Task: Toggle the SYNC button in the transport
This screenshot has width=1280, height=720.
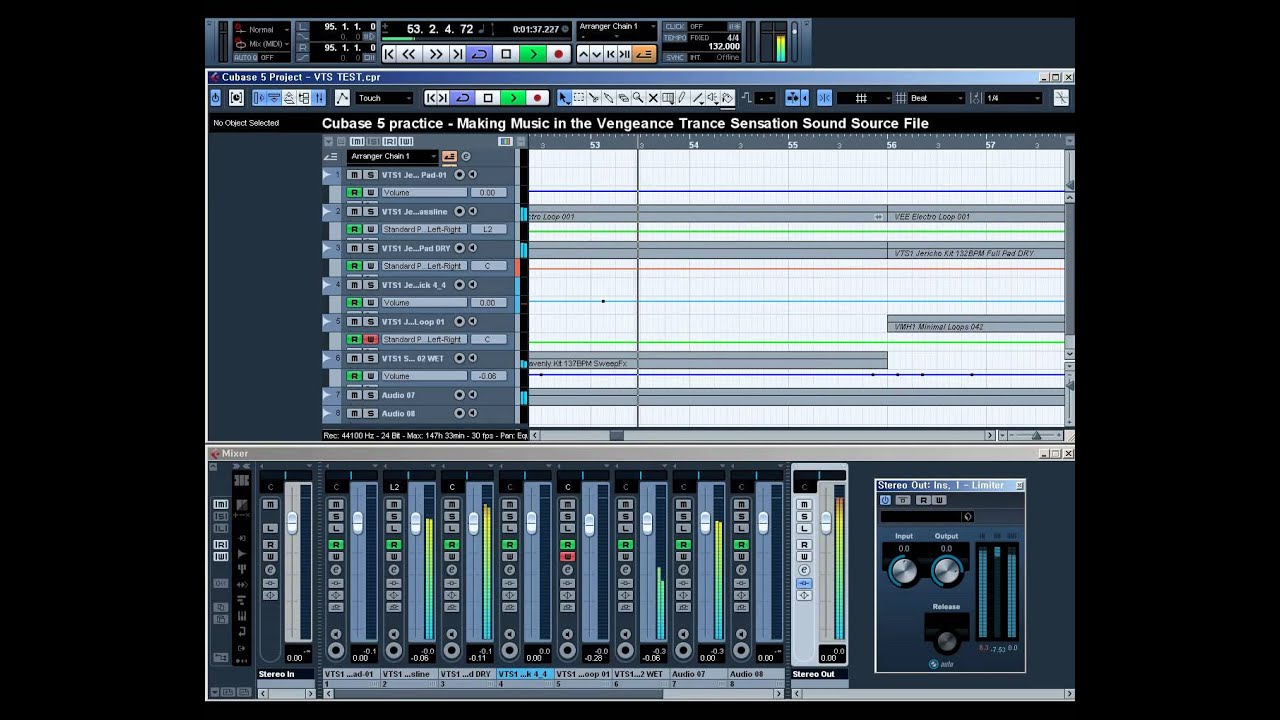Action: point(674,57)
